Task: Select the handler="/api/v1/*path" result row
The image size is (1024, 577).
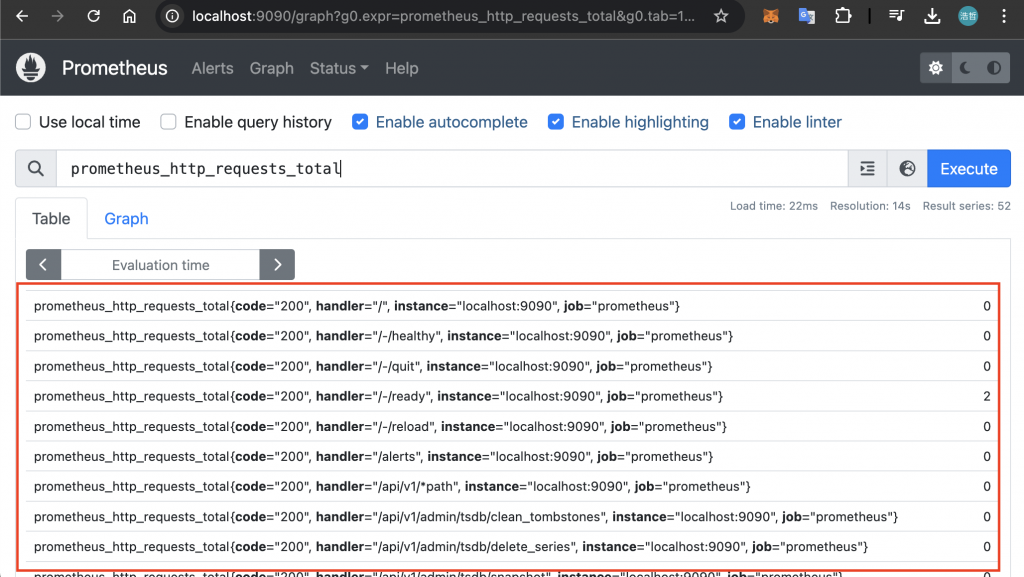Action: 512,486
